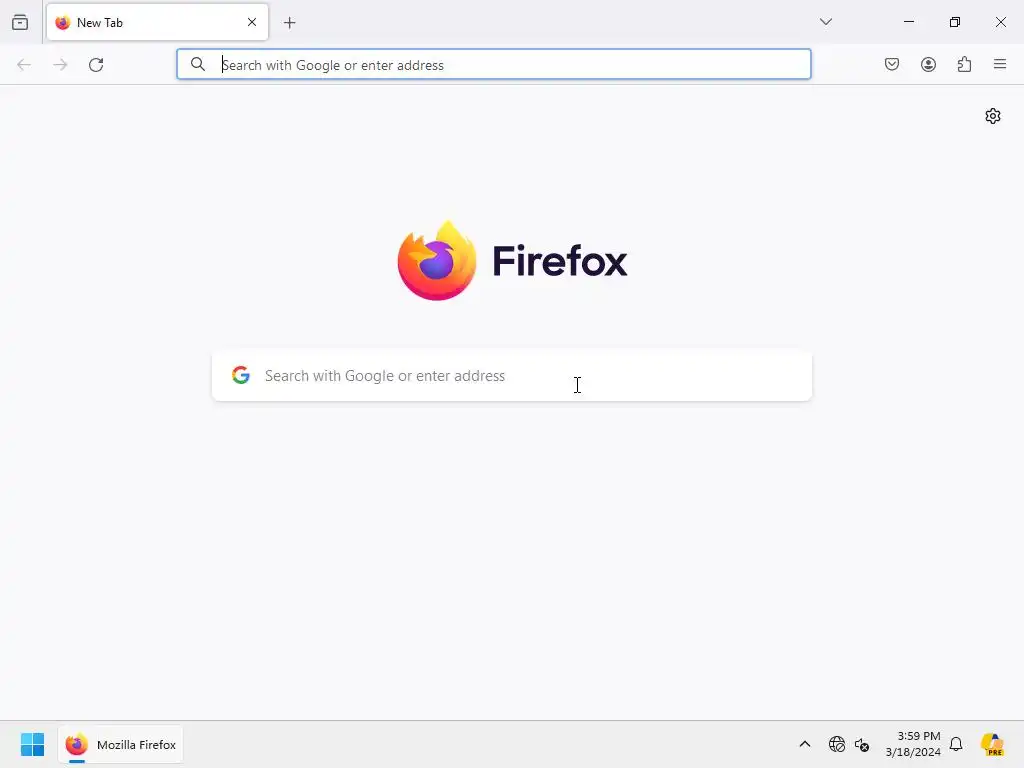This screenshot has height=768, width=1024.
Task: Open the clock showing 3:59 PM
Action: pyautogui.click(x=913, y=744)
